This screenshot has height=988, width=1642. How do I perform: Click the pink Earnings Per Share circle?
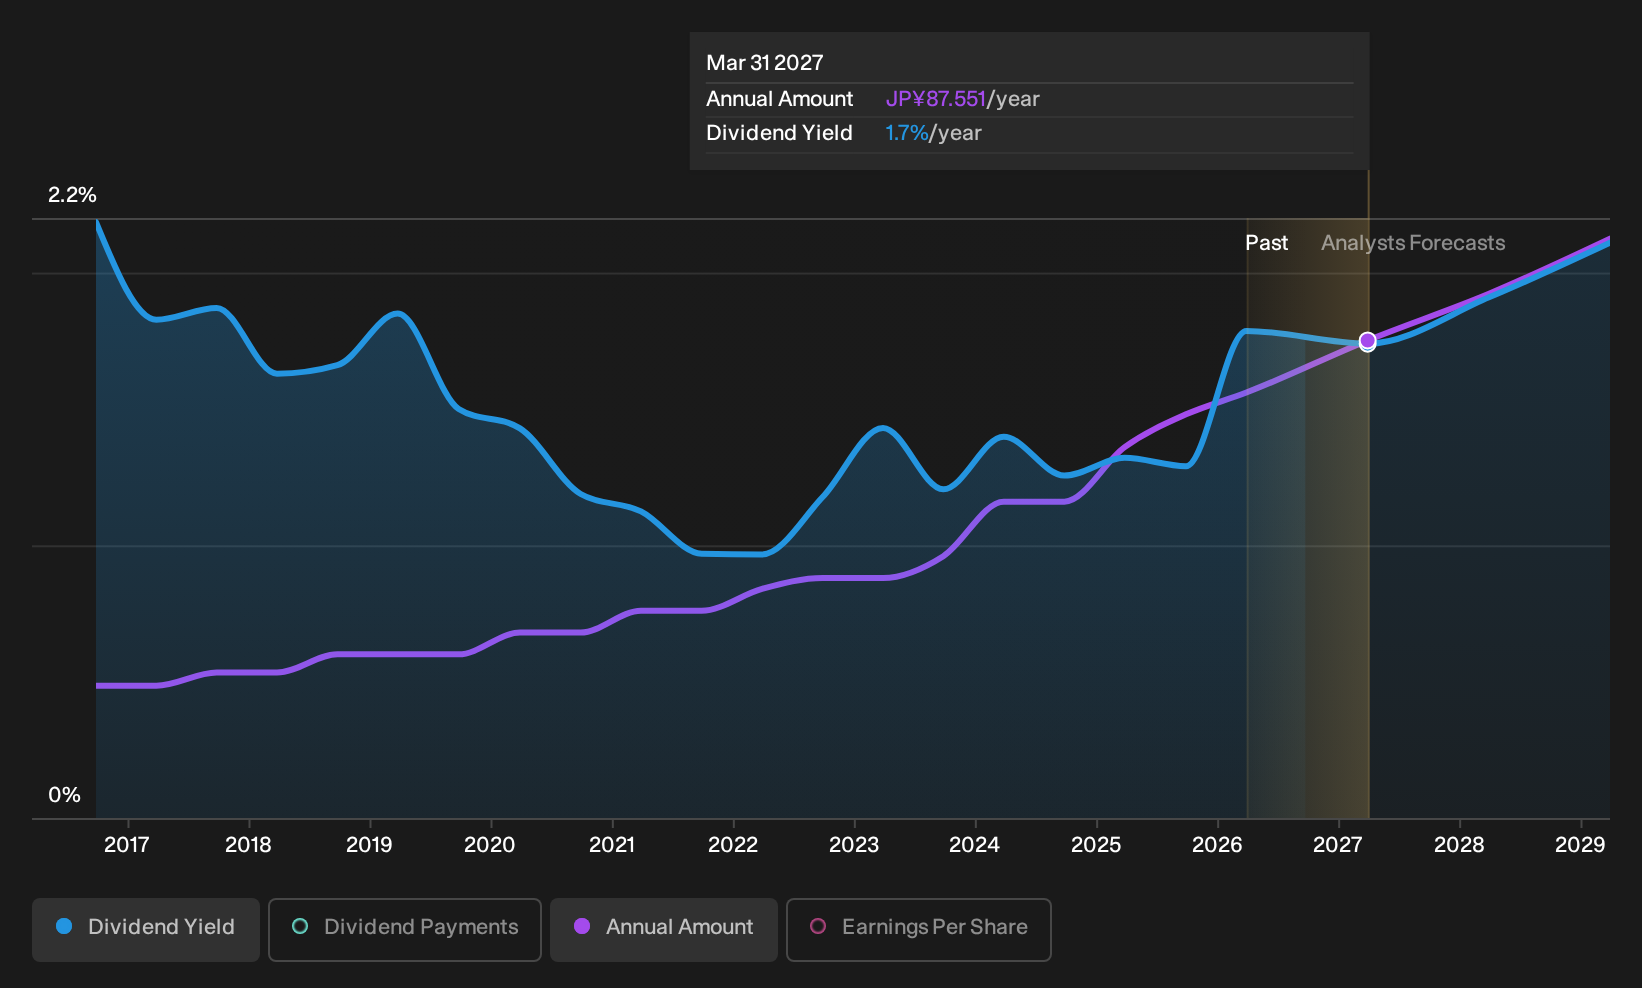coord(818,926)
